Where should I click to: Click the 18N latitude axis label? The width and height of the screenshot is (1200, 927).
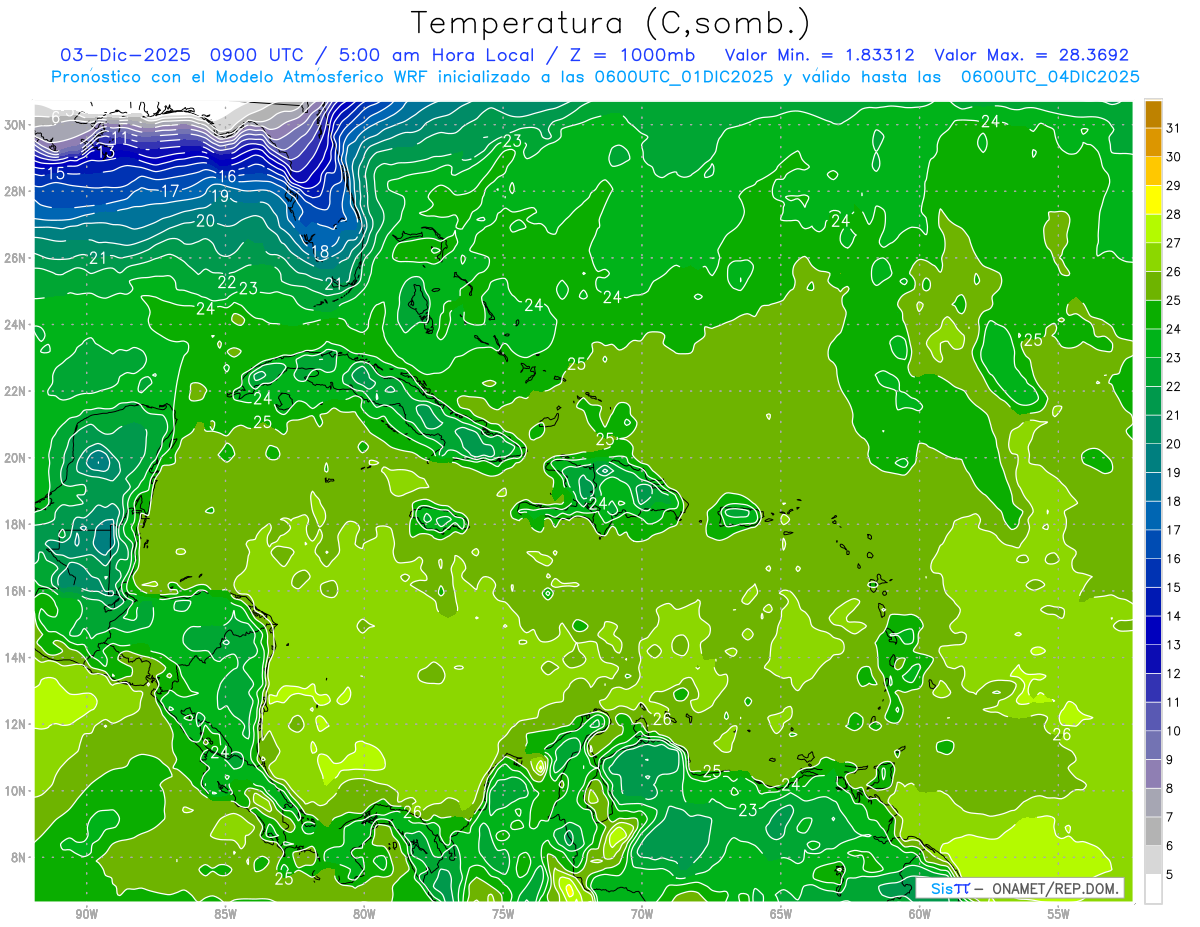(x=16, y=524)
